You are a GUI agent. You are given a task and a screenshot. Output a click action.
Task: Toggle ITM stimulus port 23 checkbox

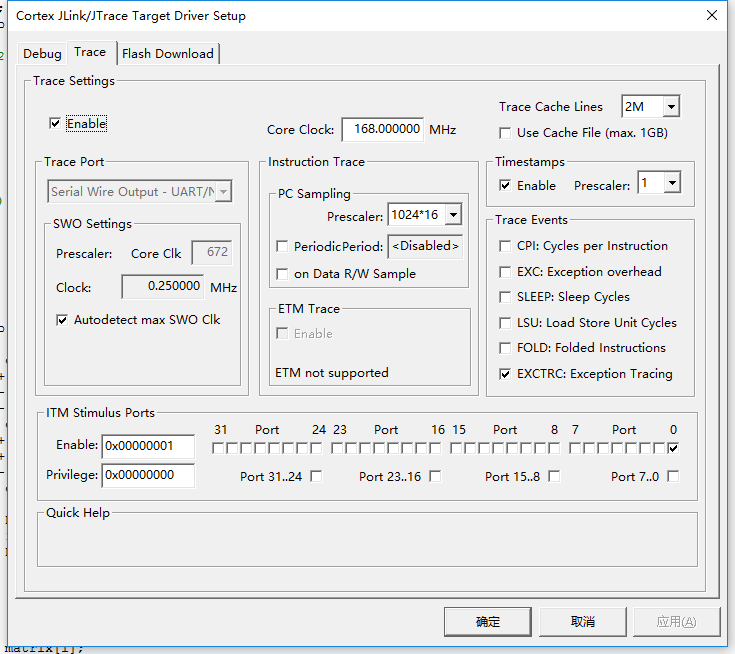click(x=337, y=448)
